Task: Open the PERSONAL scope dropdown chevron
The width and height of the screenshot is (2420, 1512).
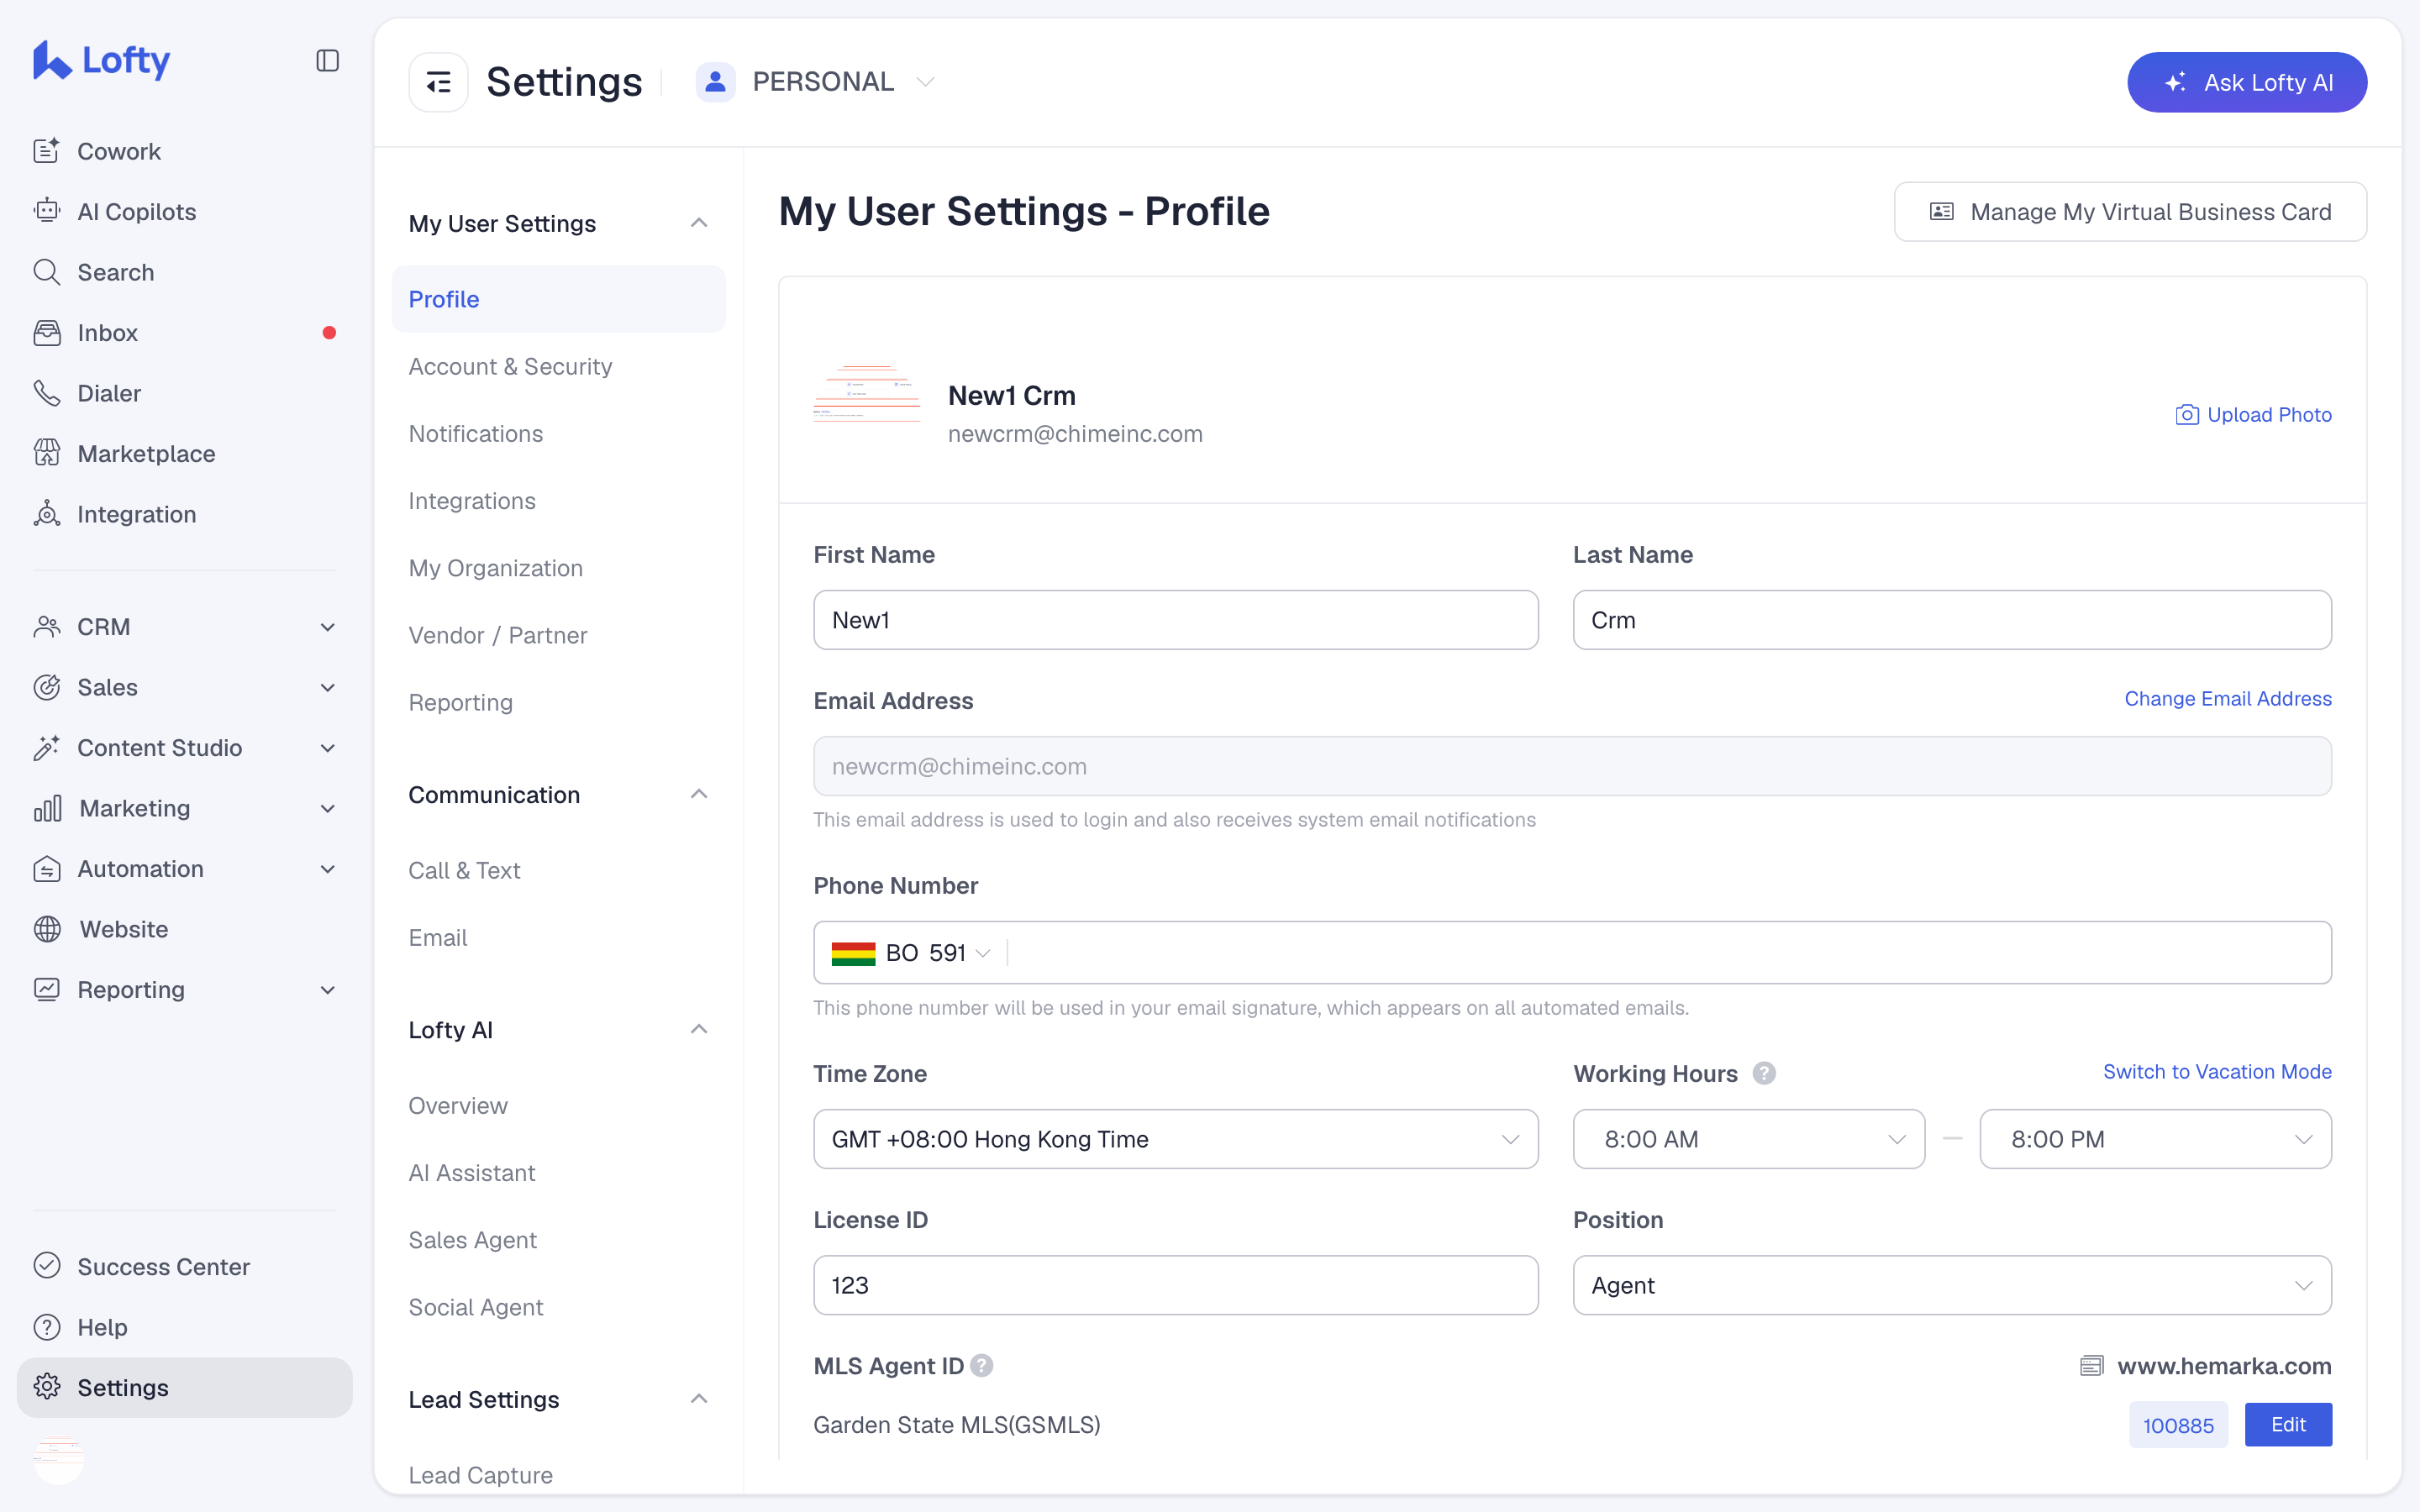Action: [x=926, y=82]
